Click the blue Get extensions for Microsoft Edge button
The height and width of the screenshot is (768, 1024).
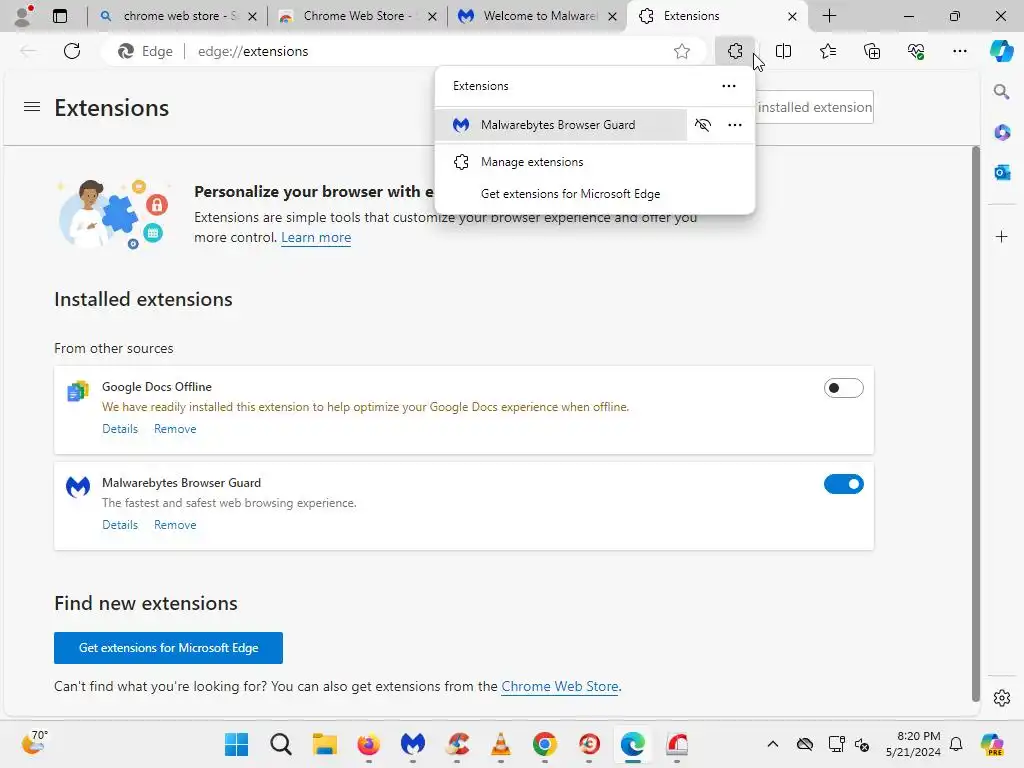[168, 648]
